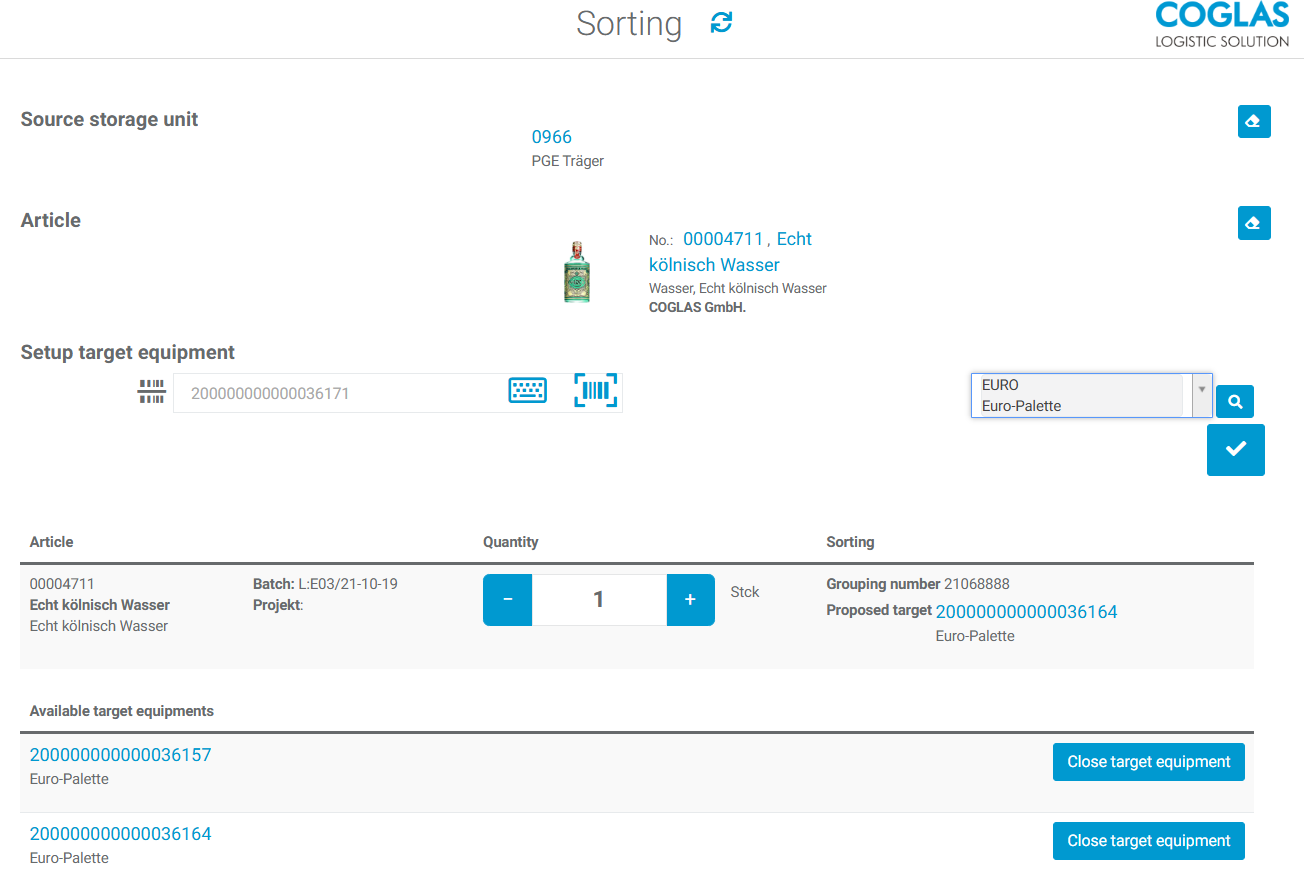Open the on-screen keyboard icon
Screen dimensions: 1304x884
(x=528, y=391)
